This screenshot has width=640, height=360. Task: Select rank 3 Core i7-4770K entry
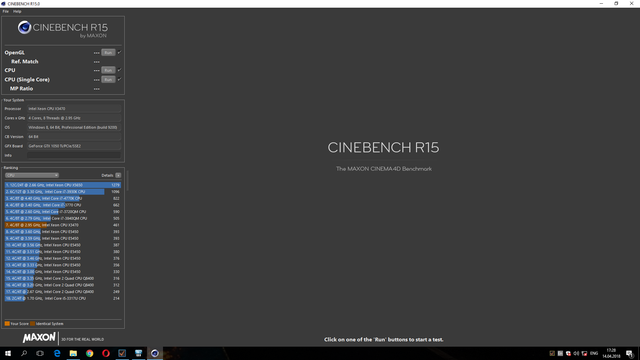pyautogui.click(x=63, y=198)
